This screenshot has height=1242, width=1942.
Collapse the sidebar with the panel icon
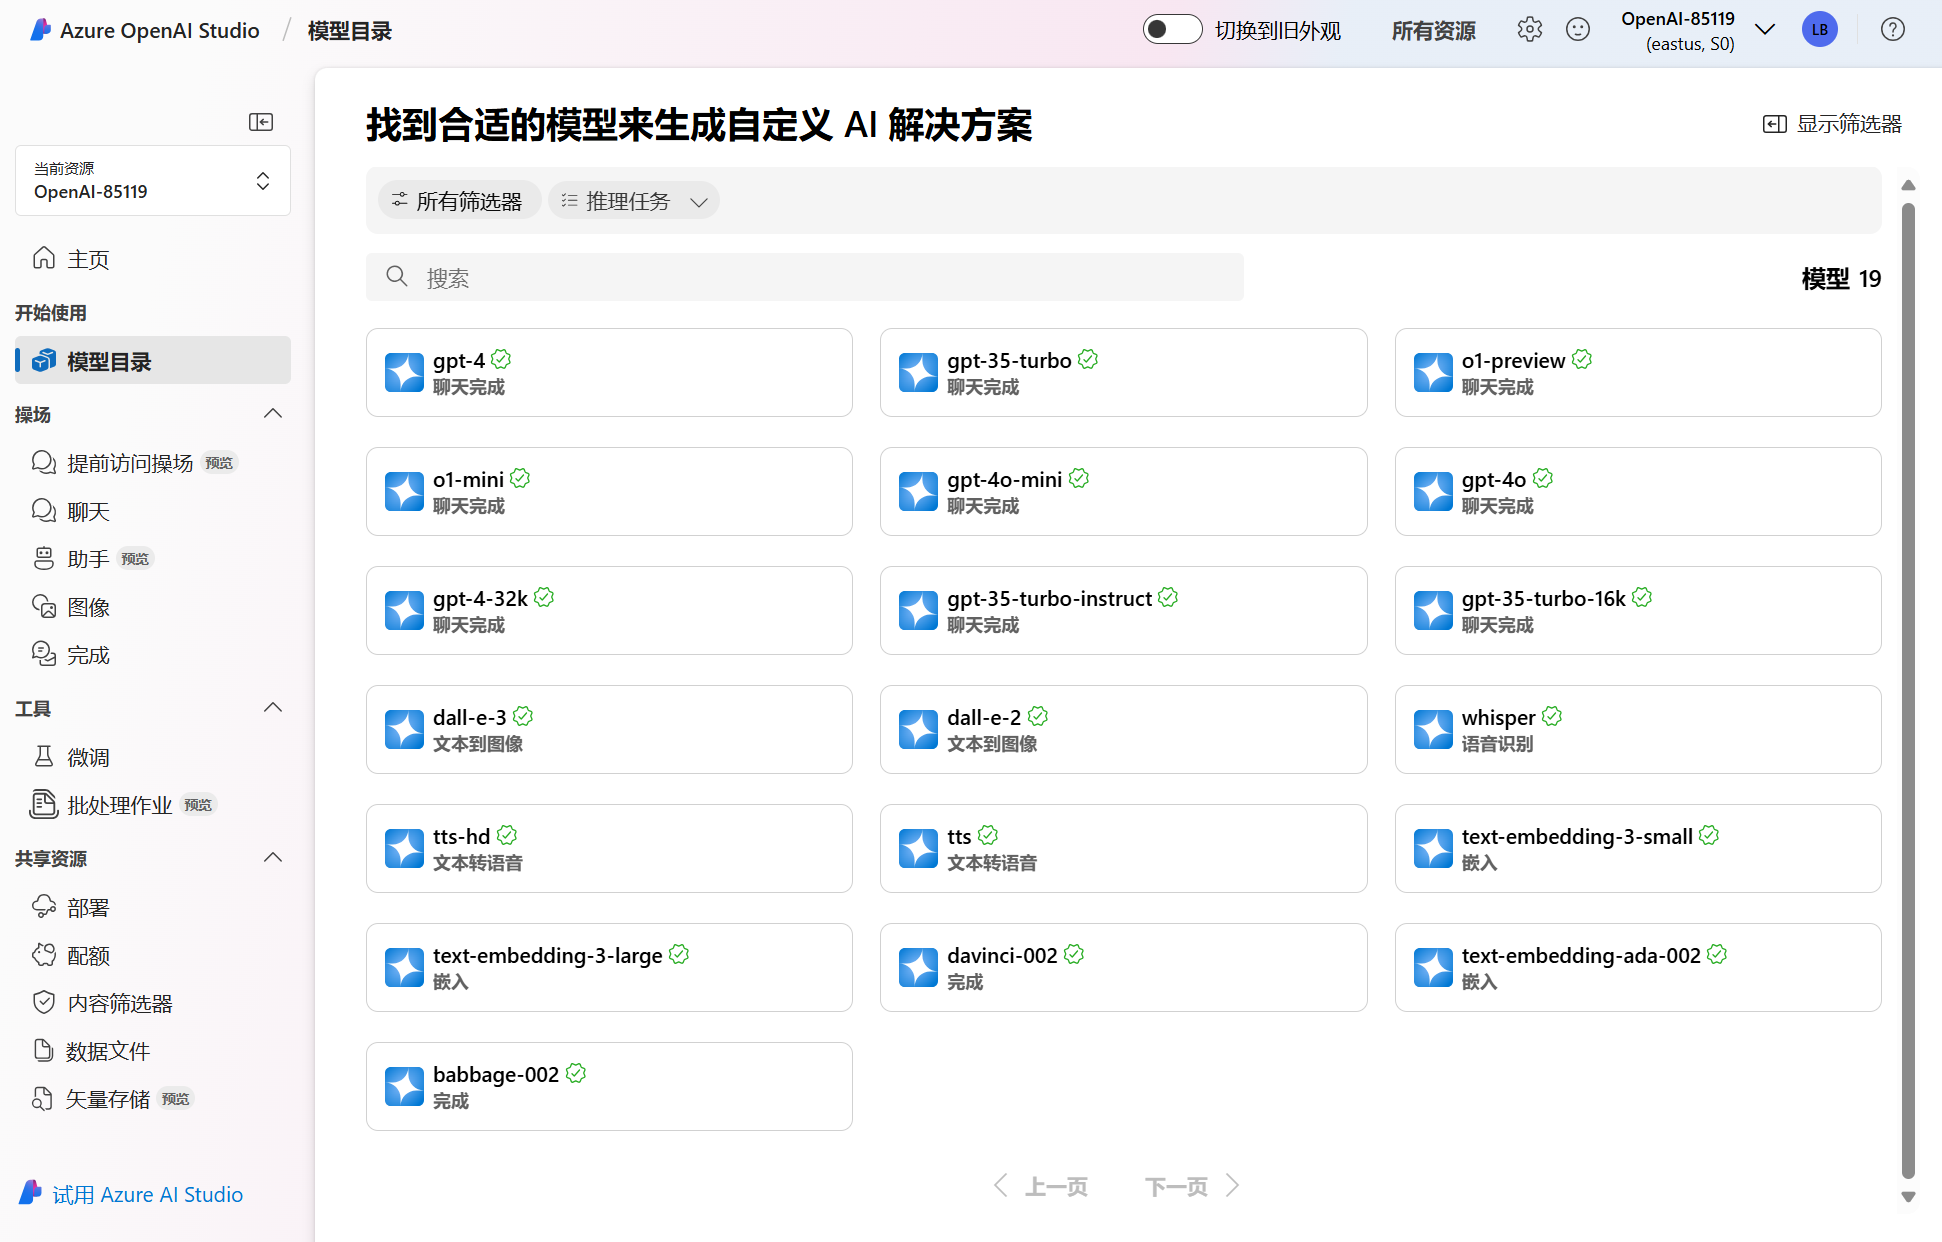point(261,122)
